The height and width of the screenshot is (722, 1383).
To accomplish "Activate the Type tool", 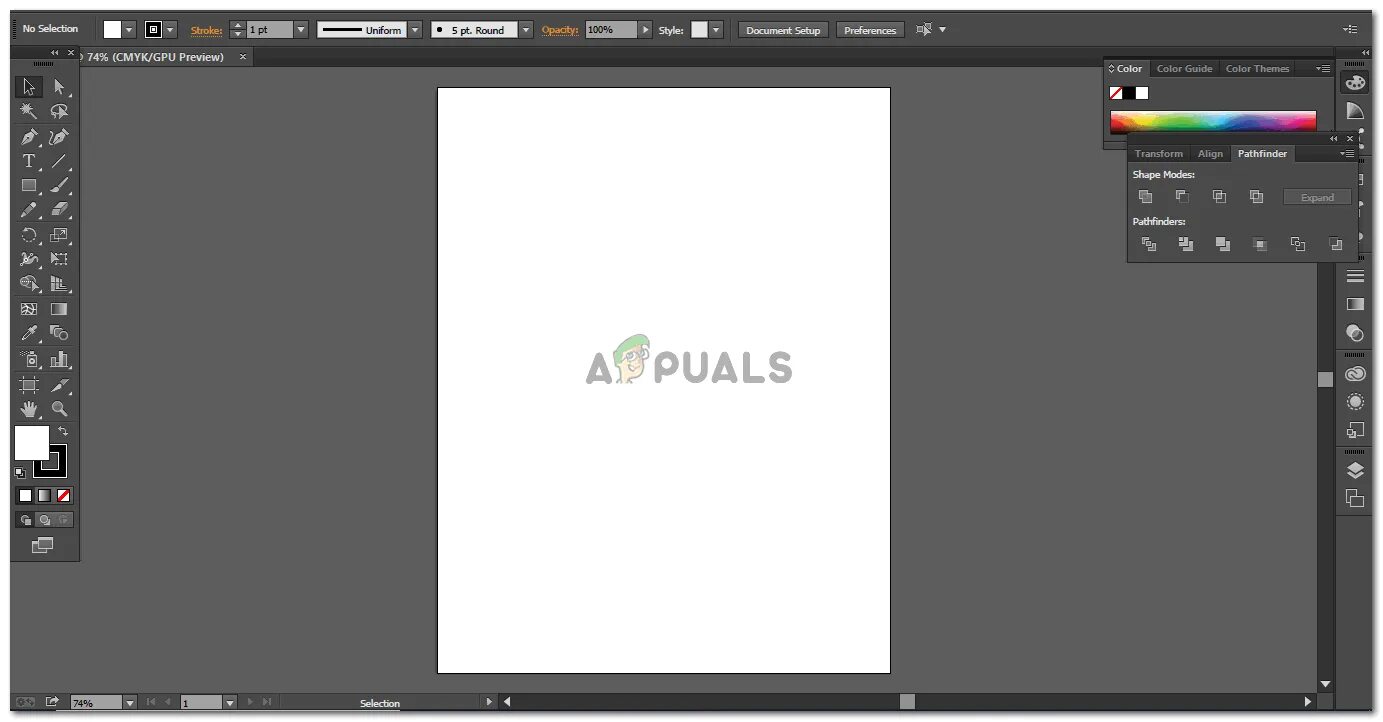I will (29, 161).
